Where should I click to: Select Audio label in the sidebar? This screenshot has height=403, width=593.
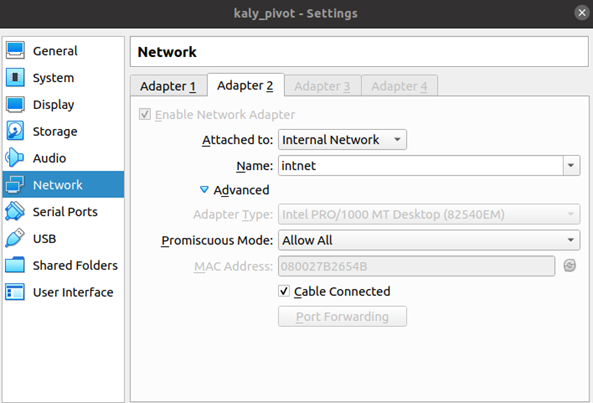point(49,158)
